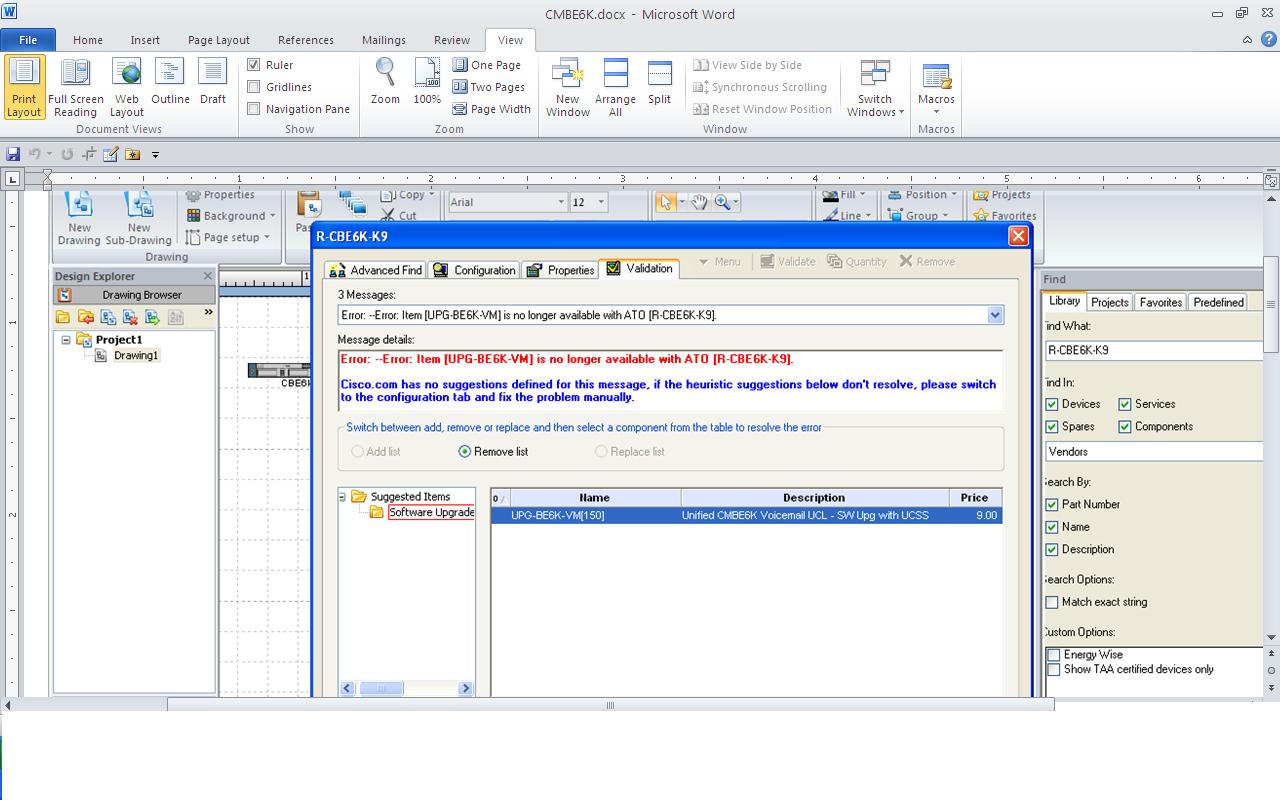Viewport: 1280px width, 800px height.
Task: Switch to Print Layout view
Action: pos(24,87)
